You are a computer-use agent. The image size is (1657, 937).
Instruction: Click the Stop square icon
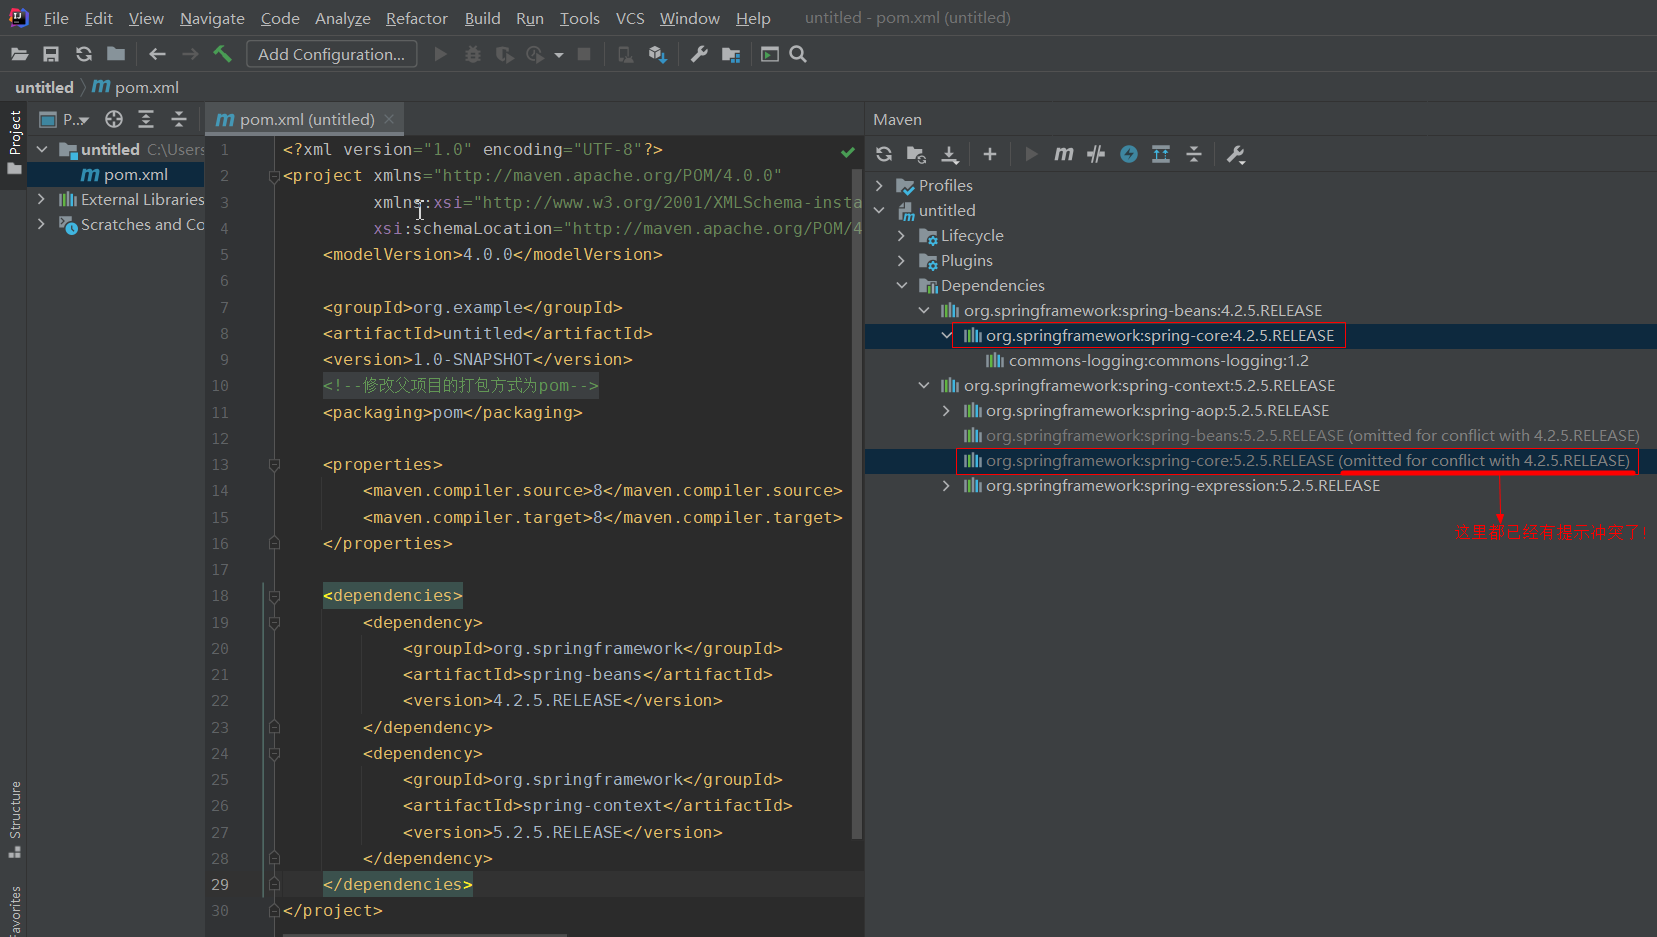[x=584, y=54]
